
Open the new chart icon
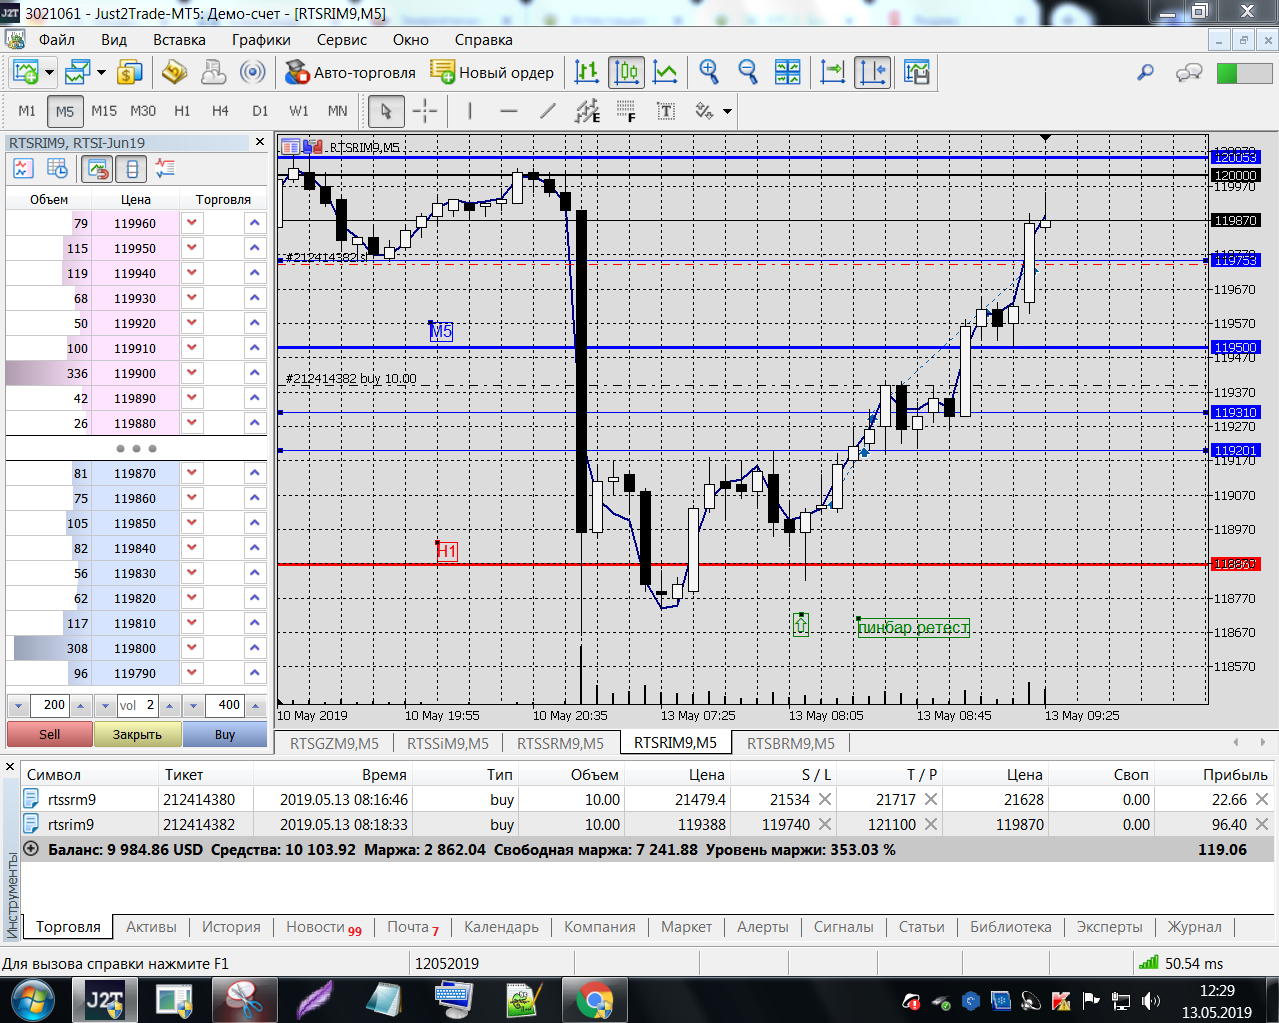coord(25,72)
